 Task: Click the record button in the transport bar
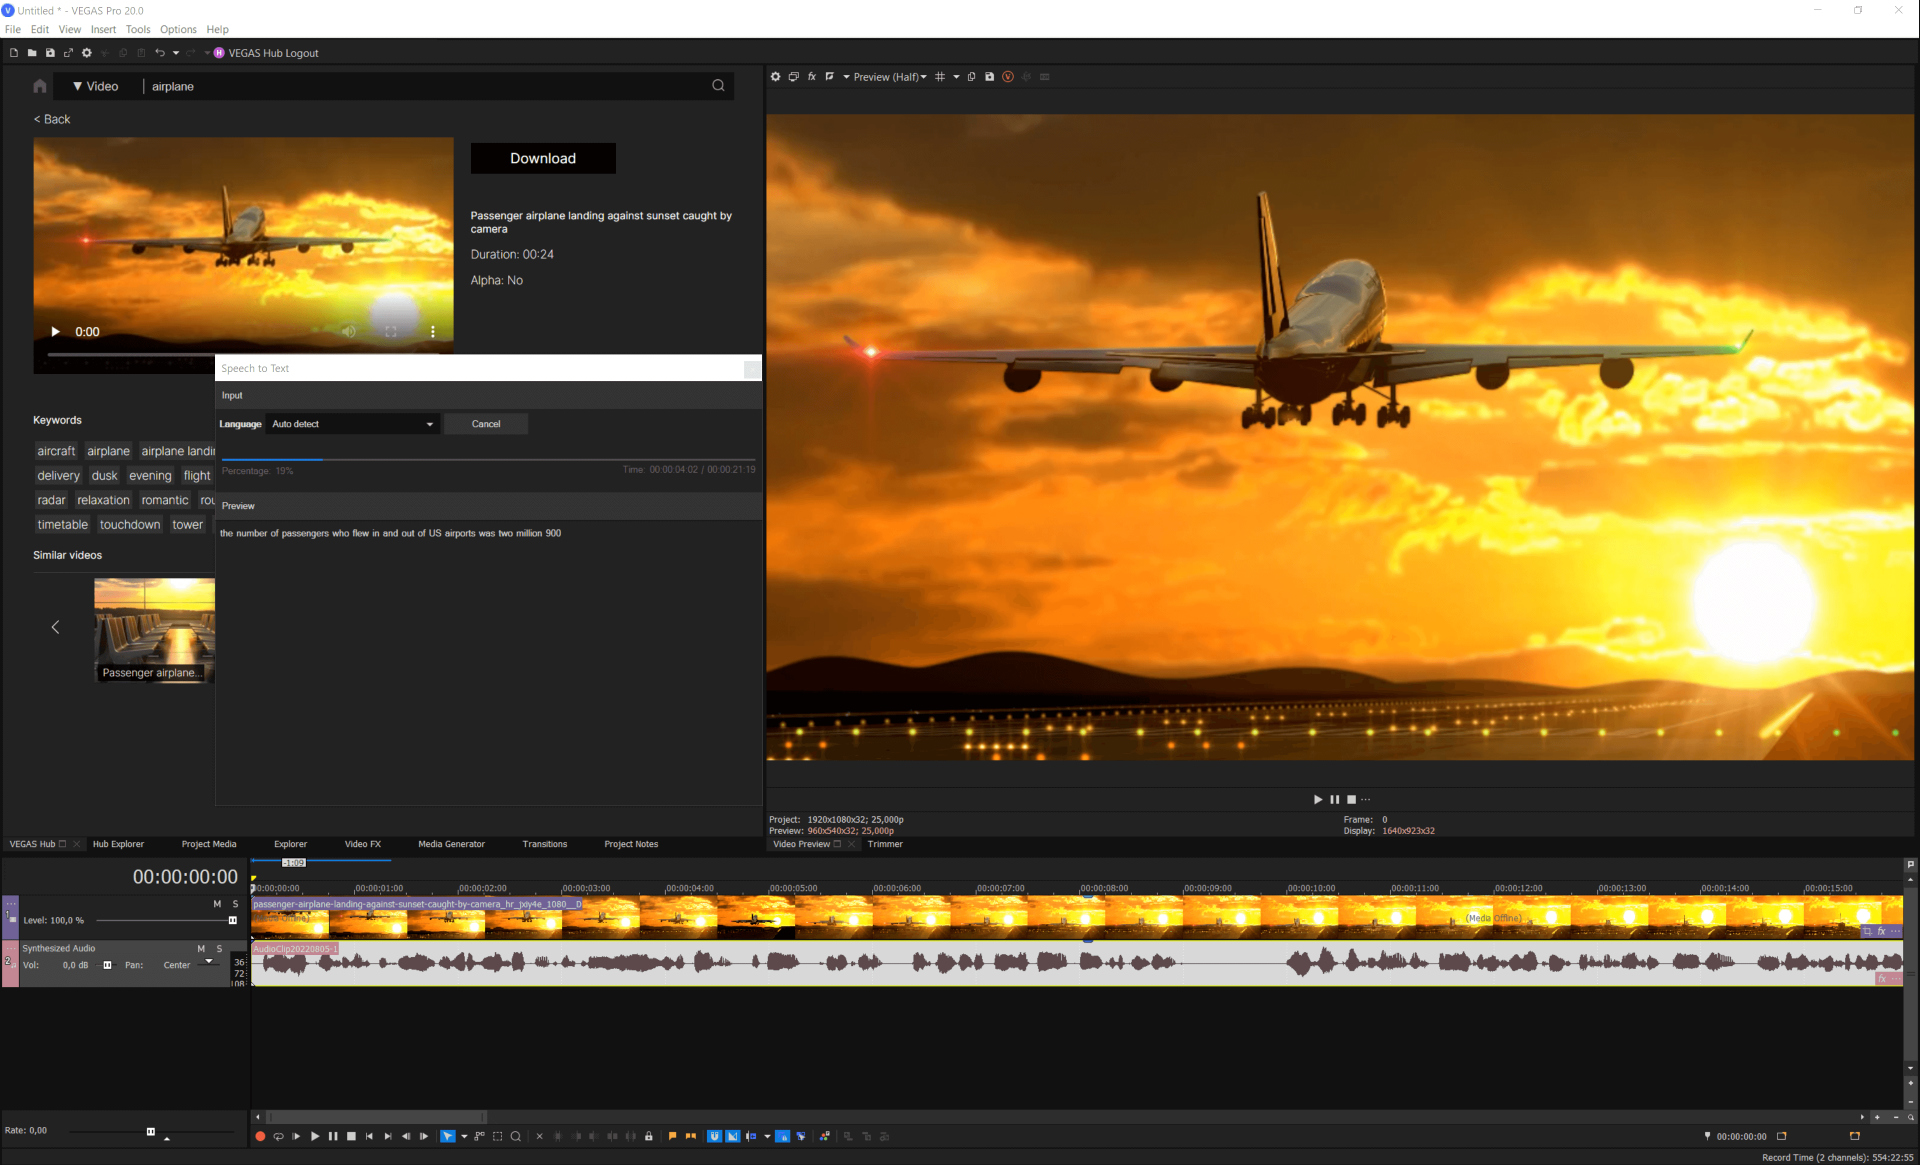tap(260, 1136)
